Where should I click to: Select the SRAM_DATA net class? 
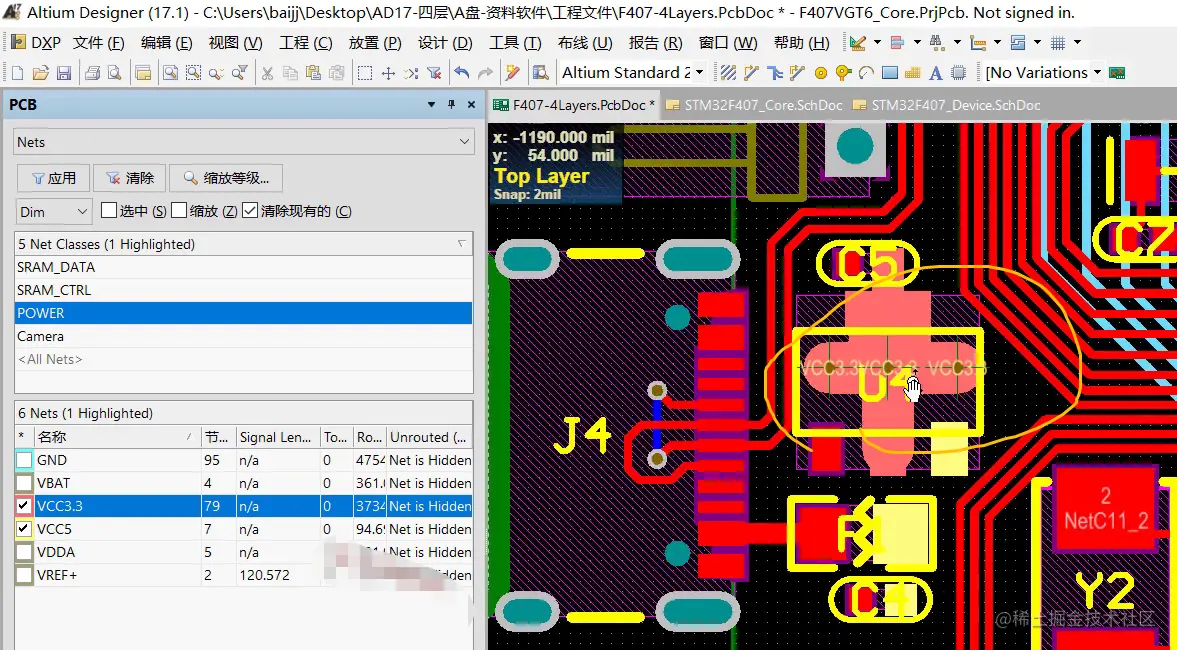244,267
